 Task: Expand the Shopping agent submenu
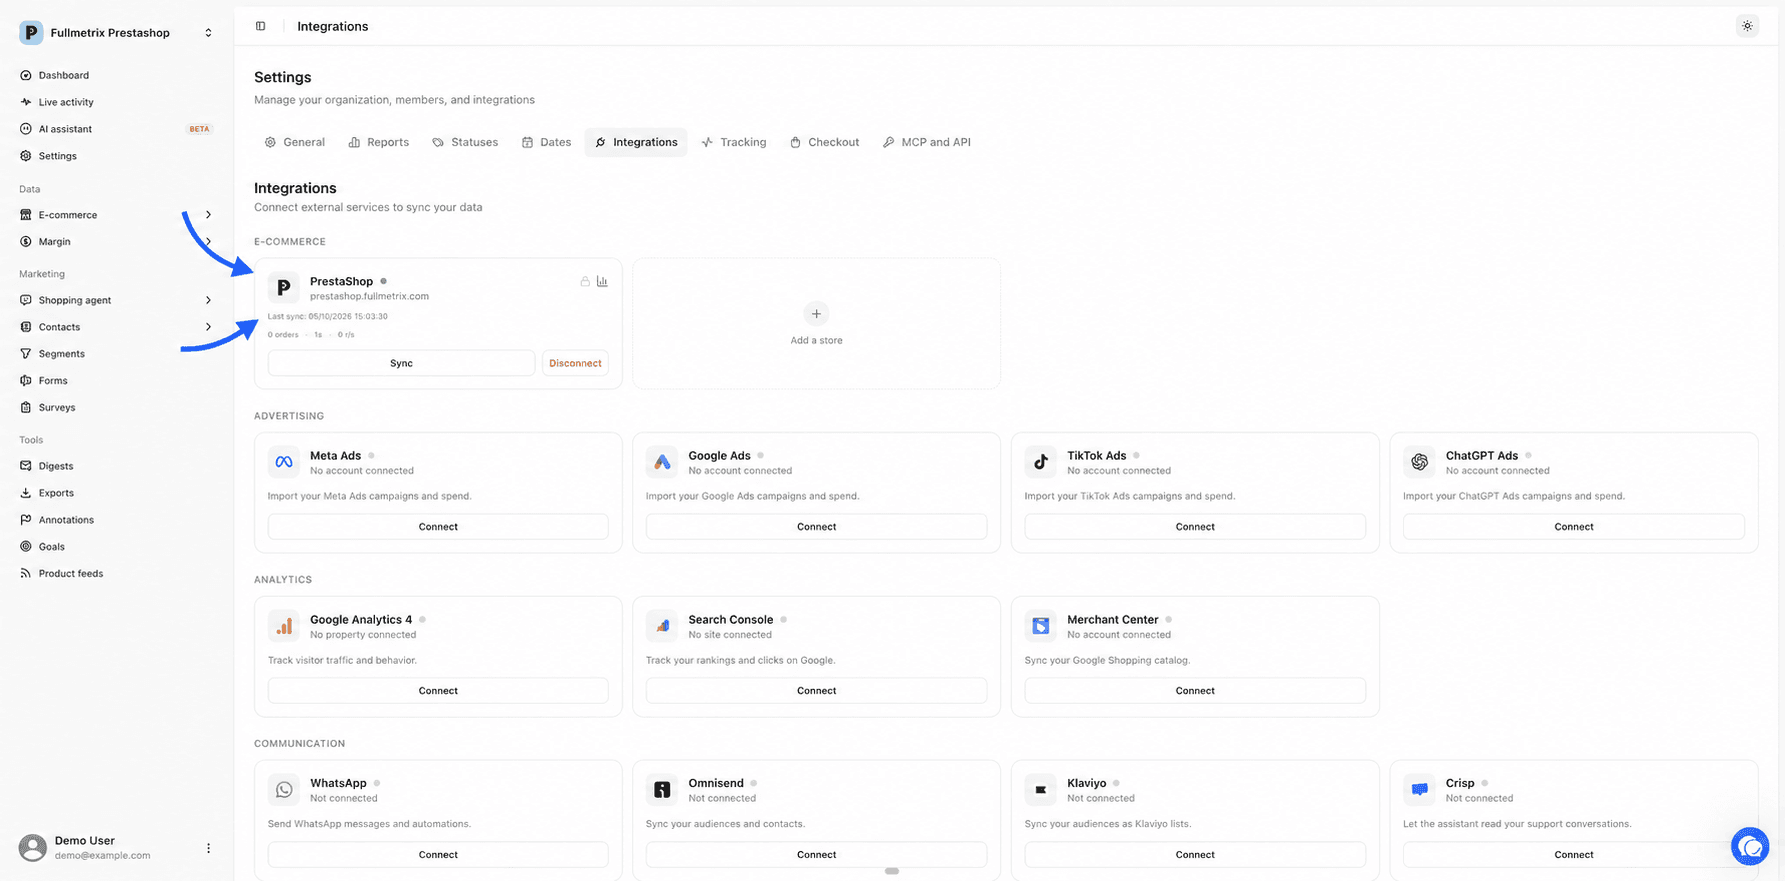(116, 300)
